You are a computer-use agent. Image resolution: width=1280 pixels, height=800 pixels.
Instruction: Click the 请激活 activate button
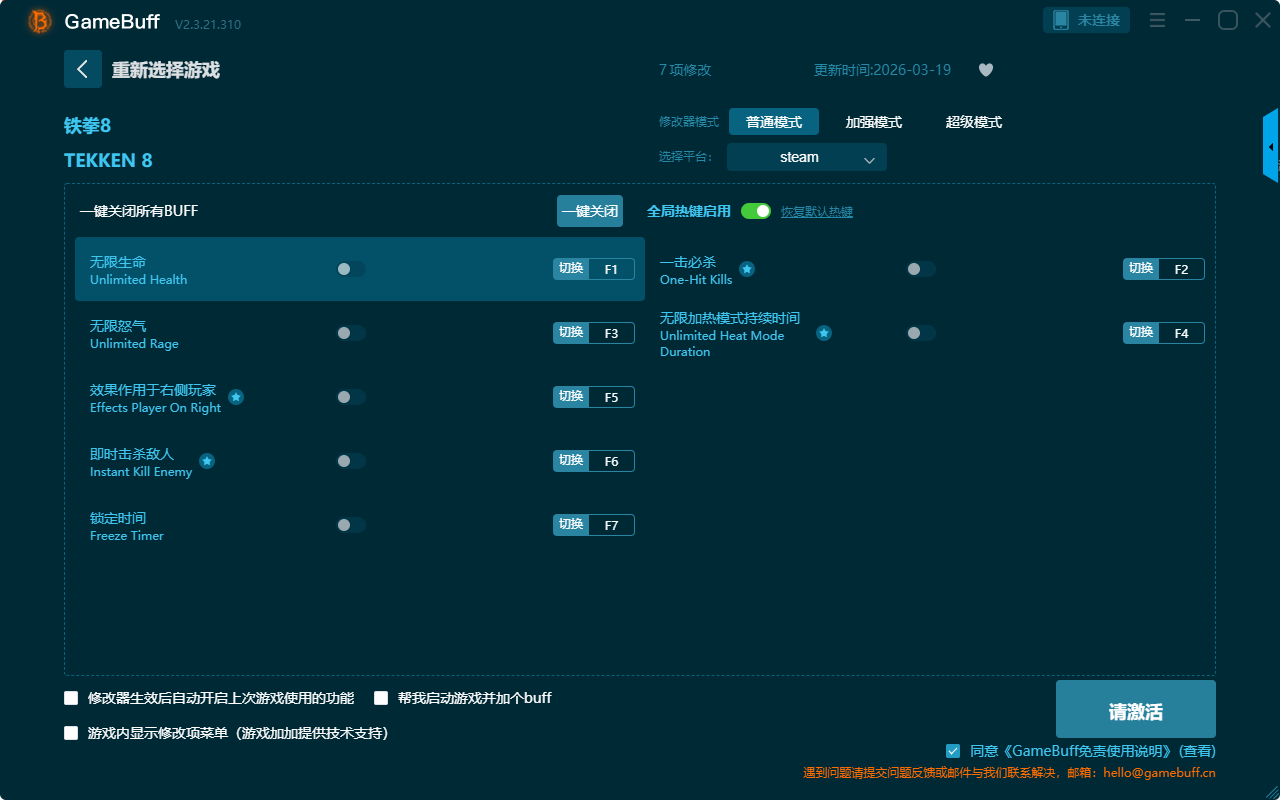(x=1135, y=709)
